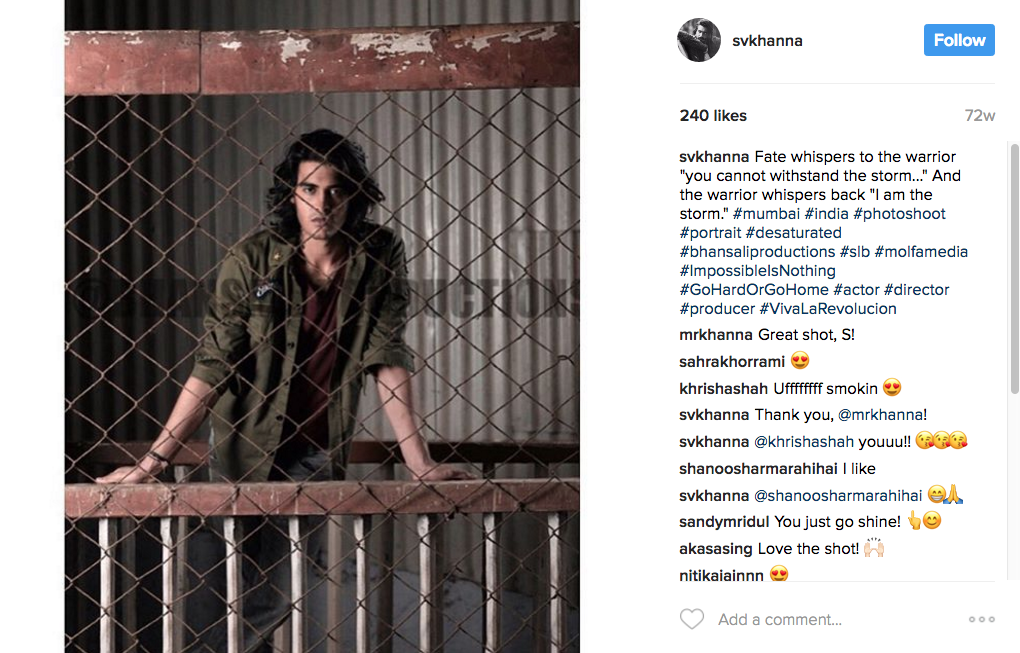Open the #mumbai hashtag
Viewport: 1020px width, 653px height.
pyautogui.click(x=766, y=214)
